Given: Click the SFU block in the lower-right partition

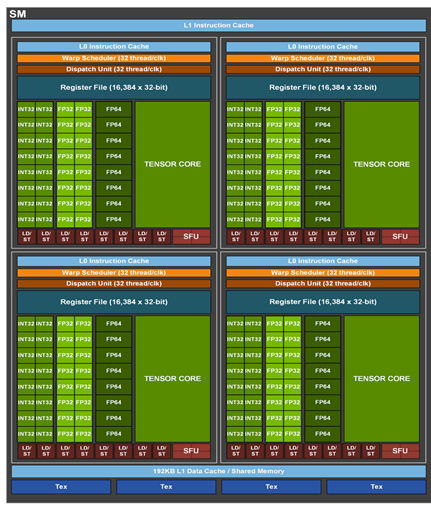Looking at the screenshot, I should [x=400, y=451].
